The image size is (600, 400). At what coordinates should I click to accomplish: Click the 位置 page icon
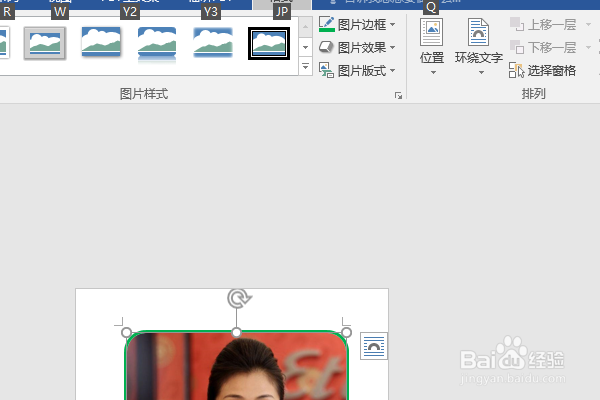[x=432, y=32]
